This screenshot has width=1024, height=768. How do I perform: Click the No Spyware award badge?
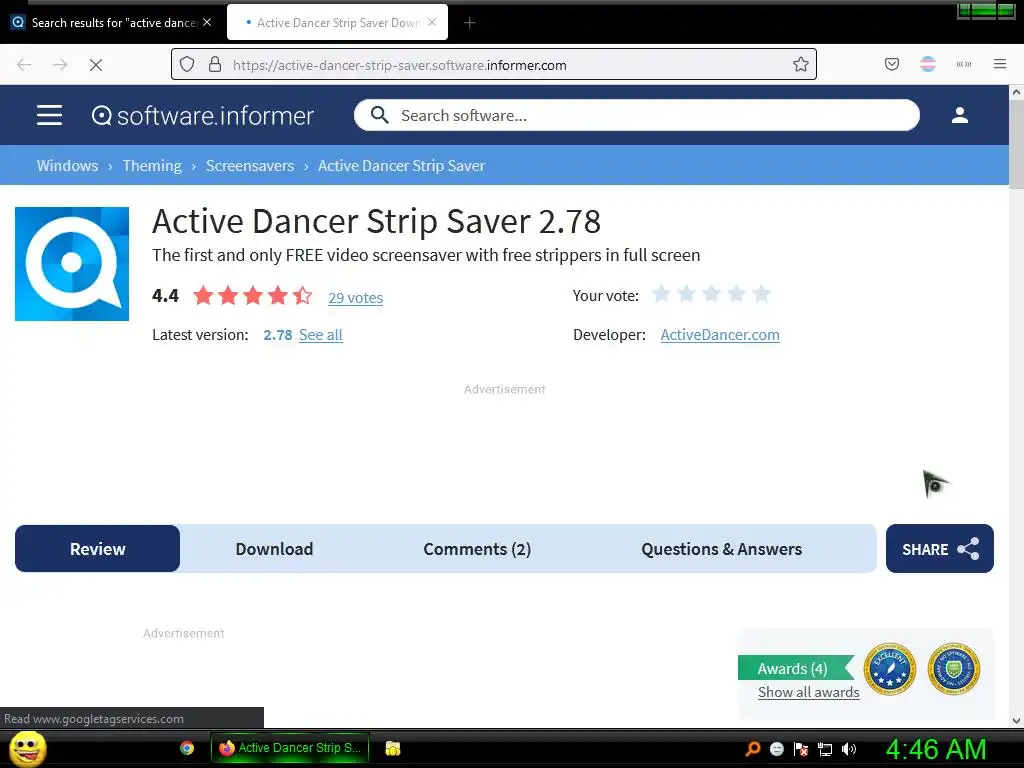click(x=953, y=669)
